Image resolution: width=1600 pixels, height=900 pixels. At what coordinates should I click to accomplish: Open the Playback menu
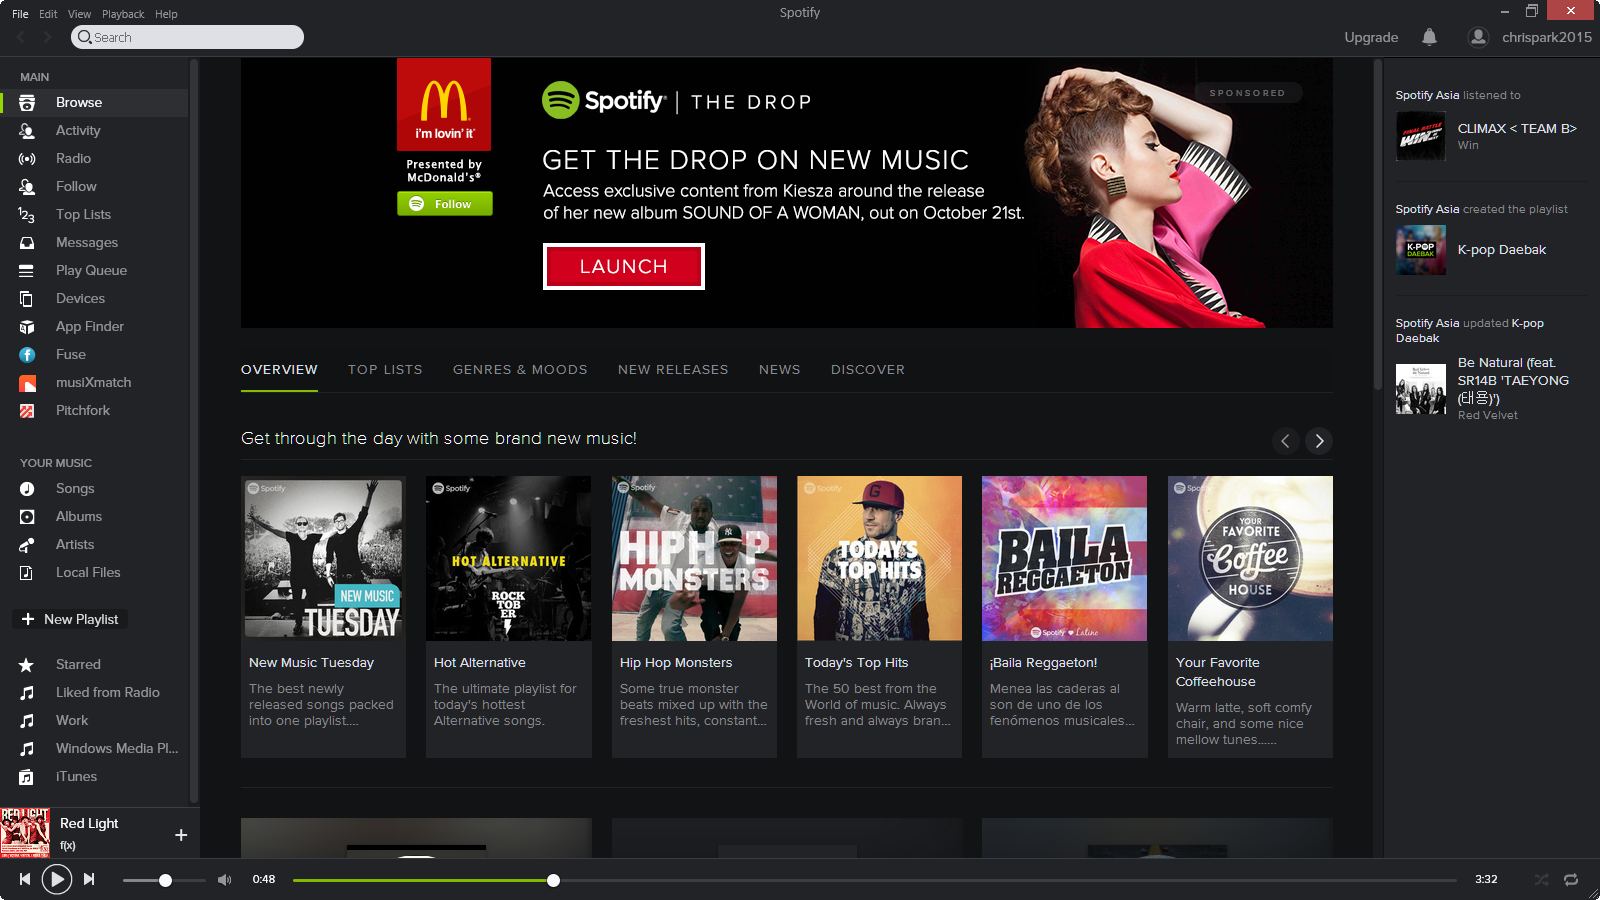click(x=123, y=13)
